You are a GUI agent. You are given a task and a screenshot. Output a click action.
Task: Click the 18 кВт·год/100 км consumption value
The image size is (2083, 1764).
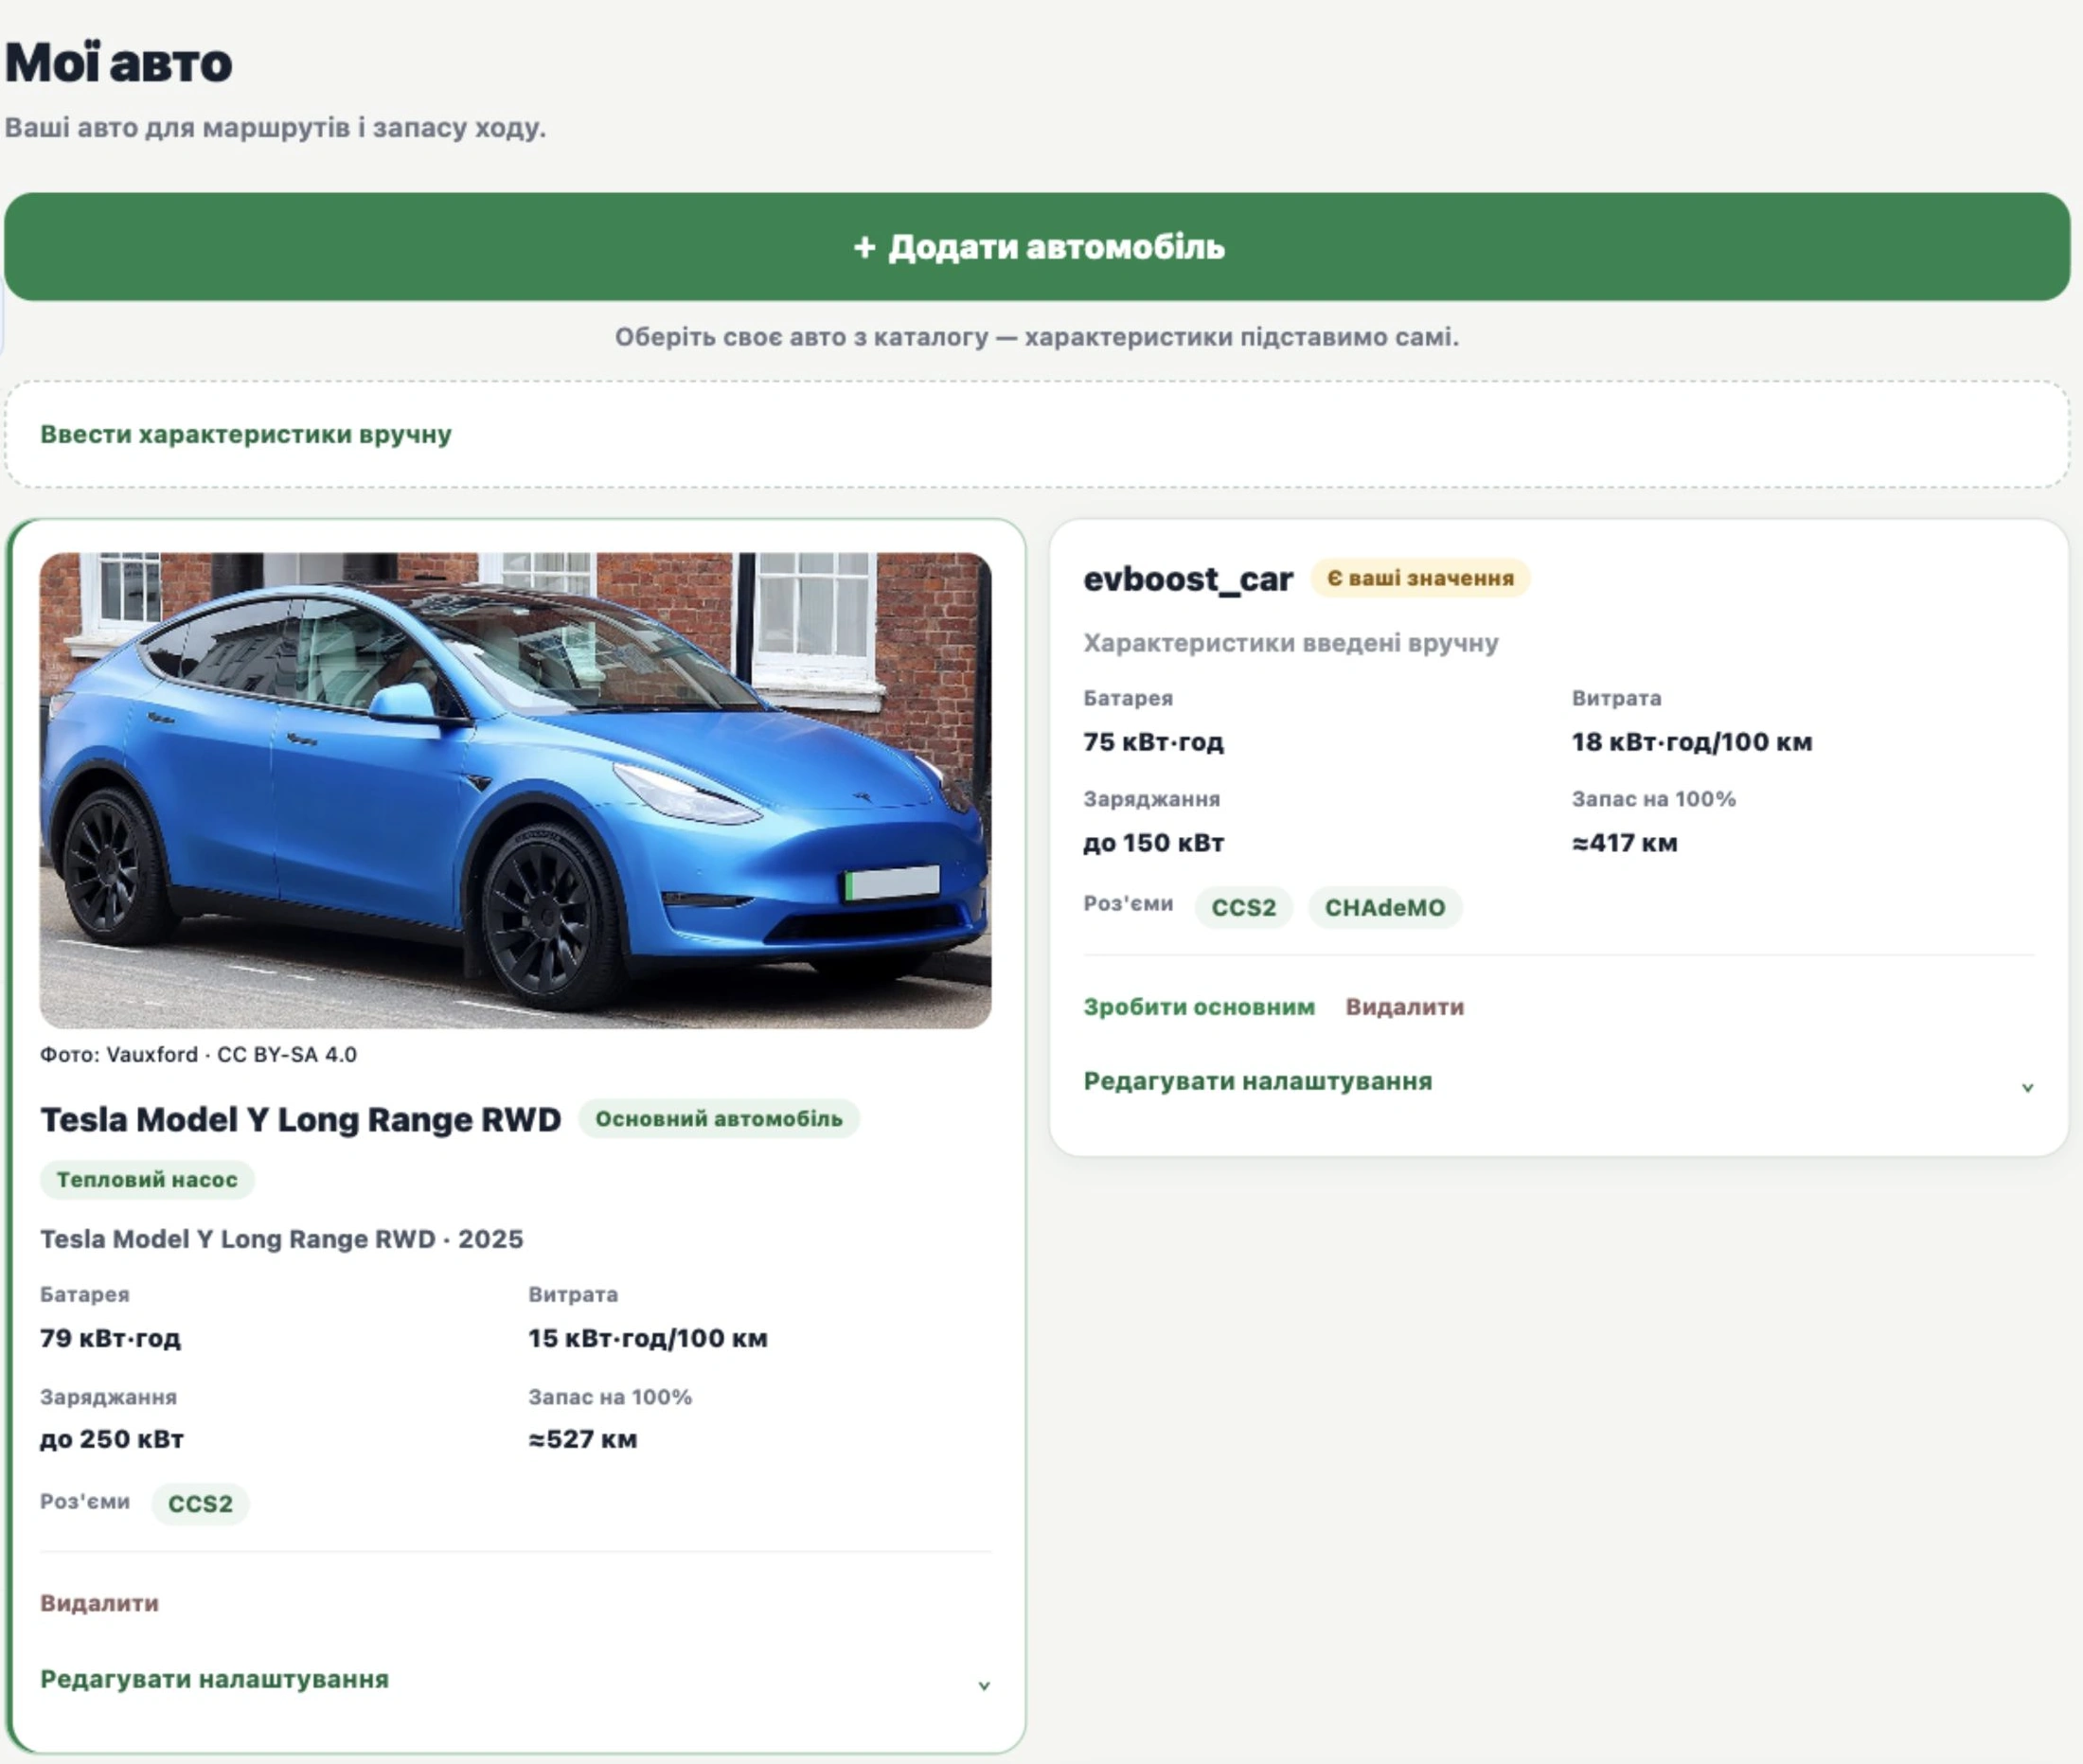click(x=1692, y=742)
